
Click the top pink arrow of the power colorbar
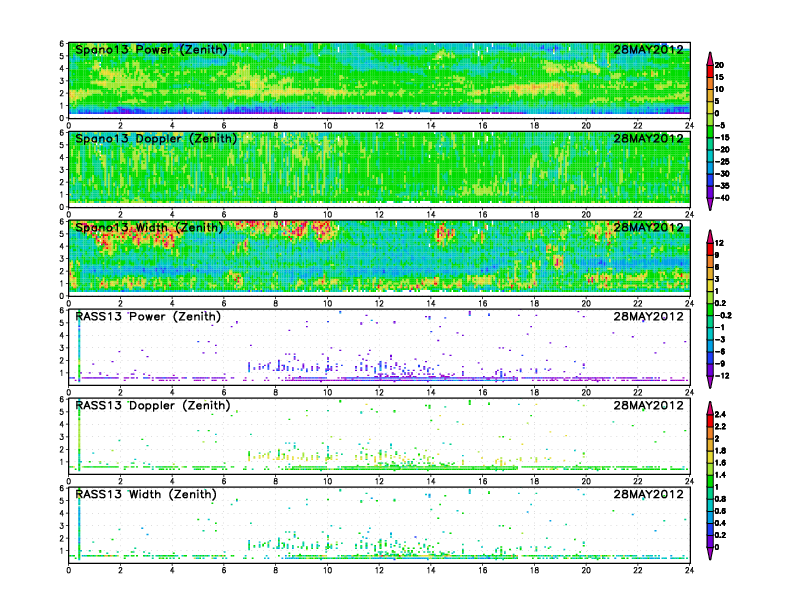[710, 58]
